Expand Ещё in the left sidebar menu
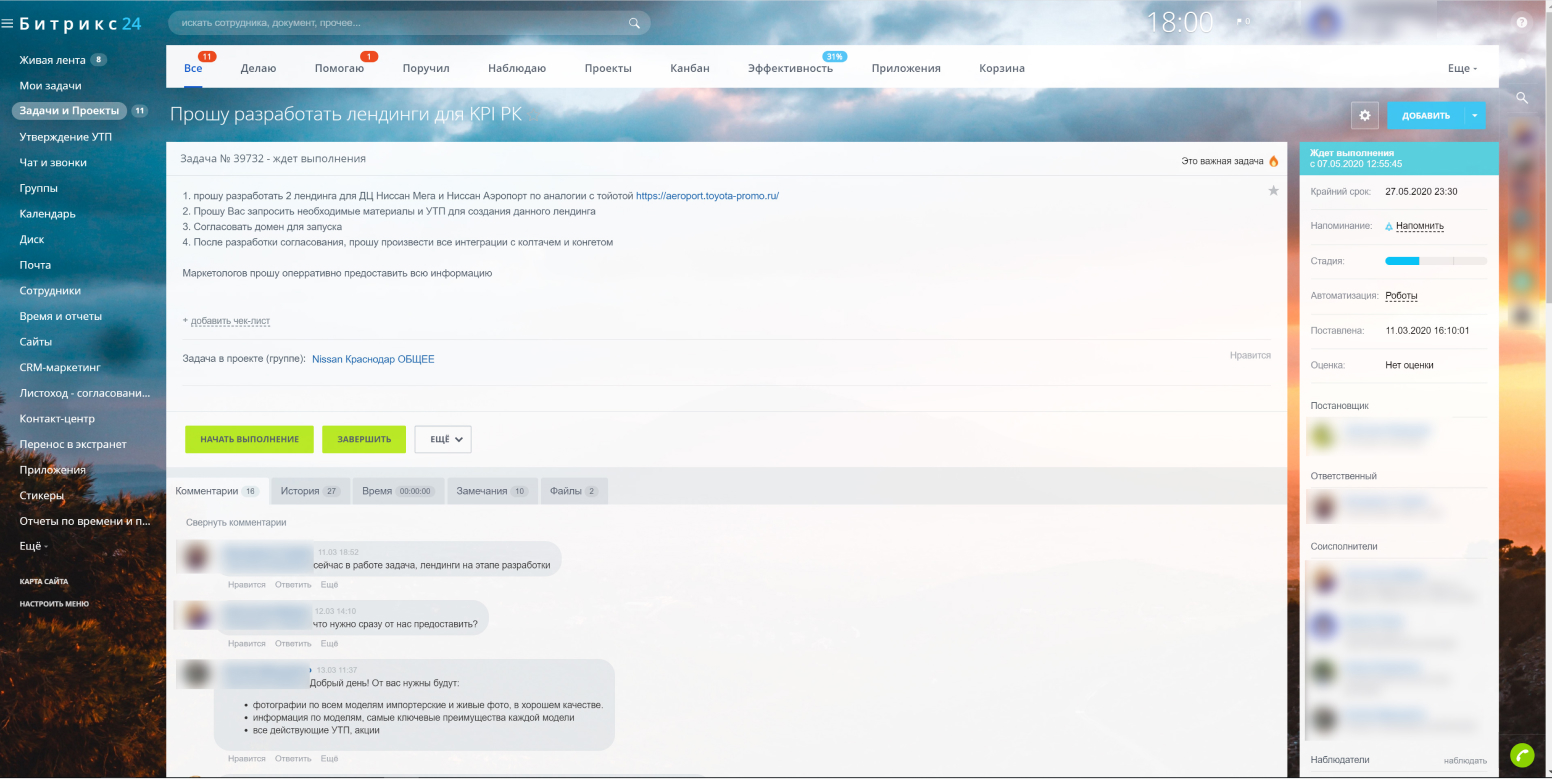1552x779 pixels. 33,547
